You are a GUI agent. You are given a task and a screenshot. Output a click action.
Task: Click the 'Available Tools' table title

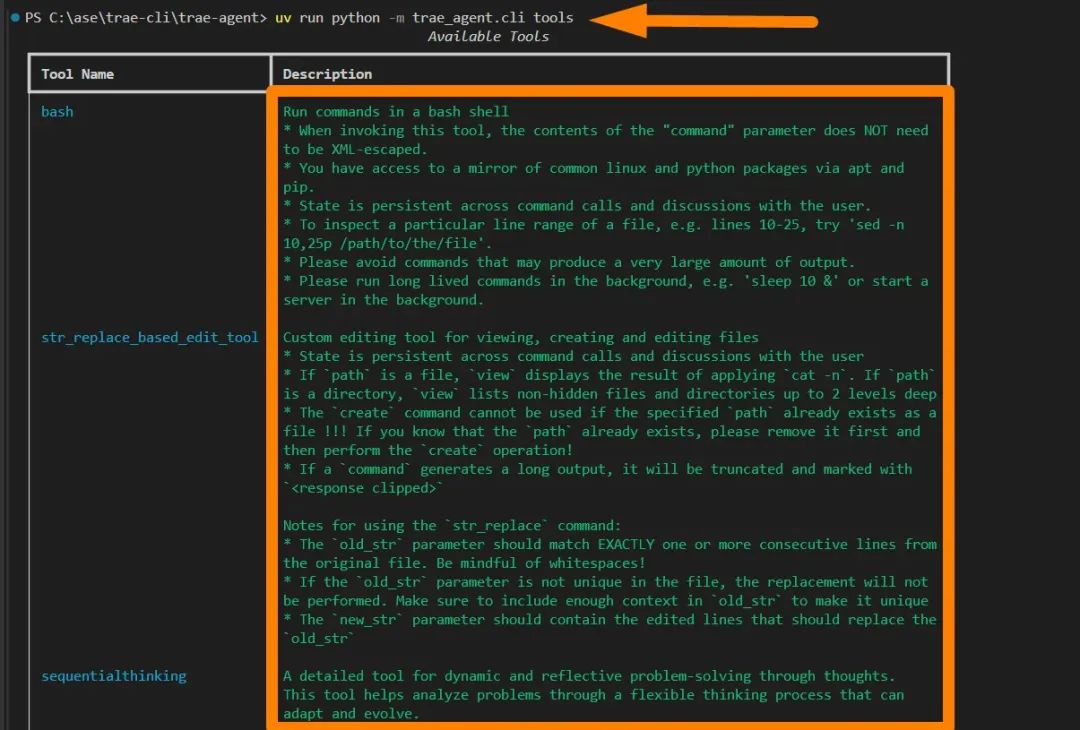488,37
